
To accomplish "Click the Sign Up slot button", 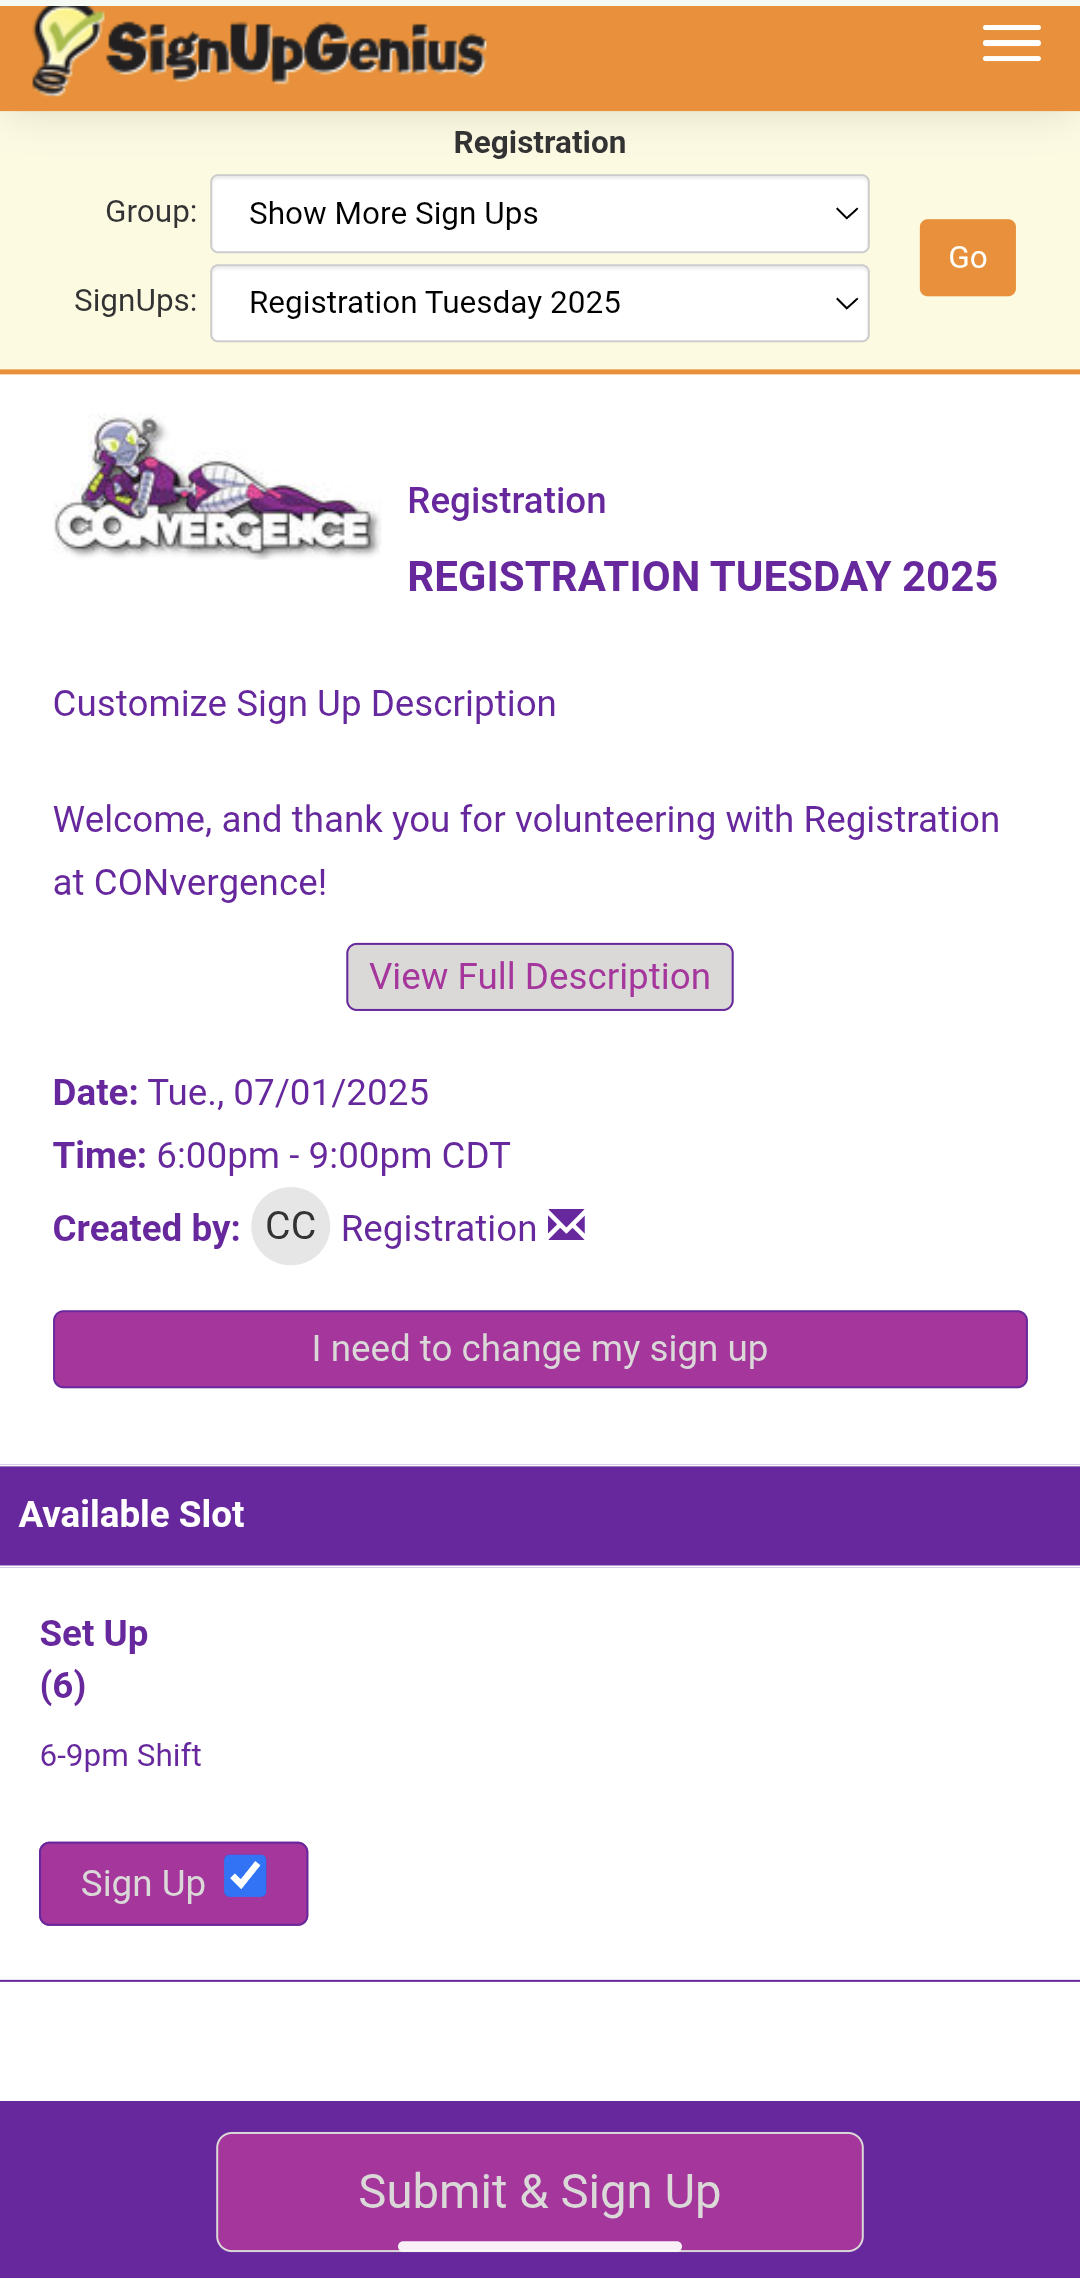I will tap(143, 1884).
